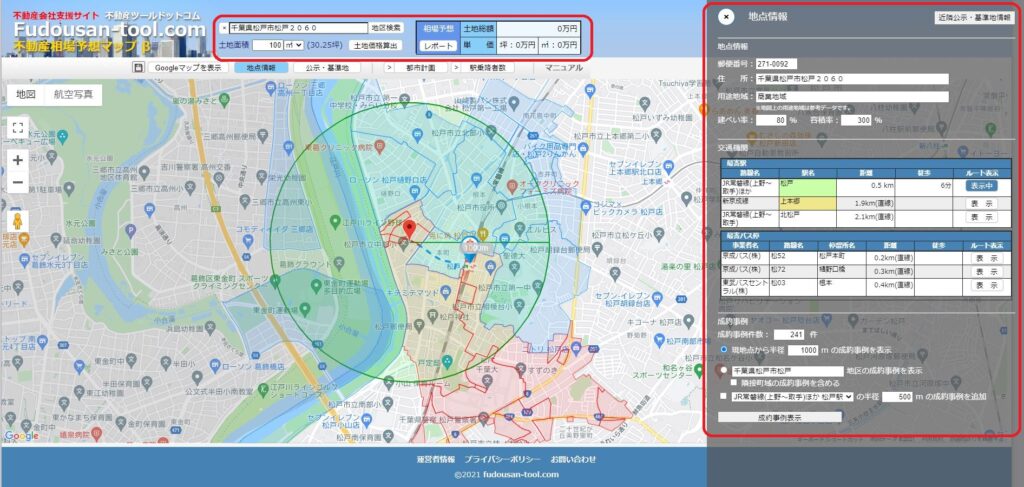Toggle fullscreen map view
Image resolution: width=1024 pixels, height=487 pixels.
[18, 127]
